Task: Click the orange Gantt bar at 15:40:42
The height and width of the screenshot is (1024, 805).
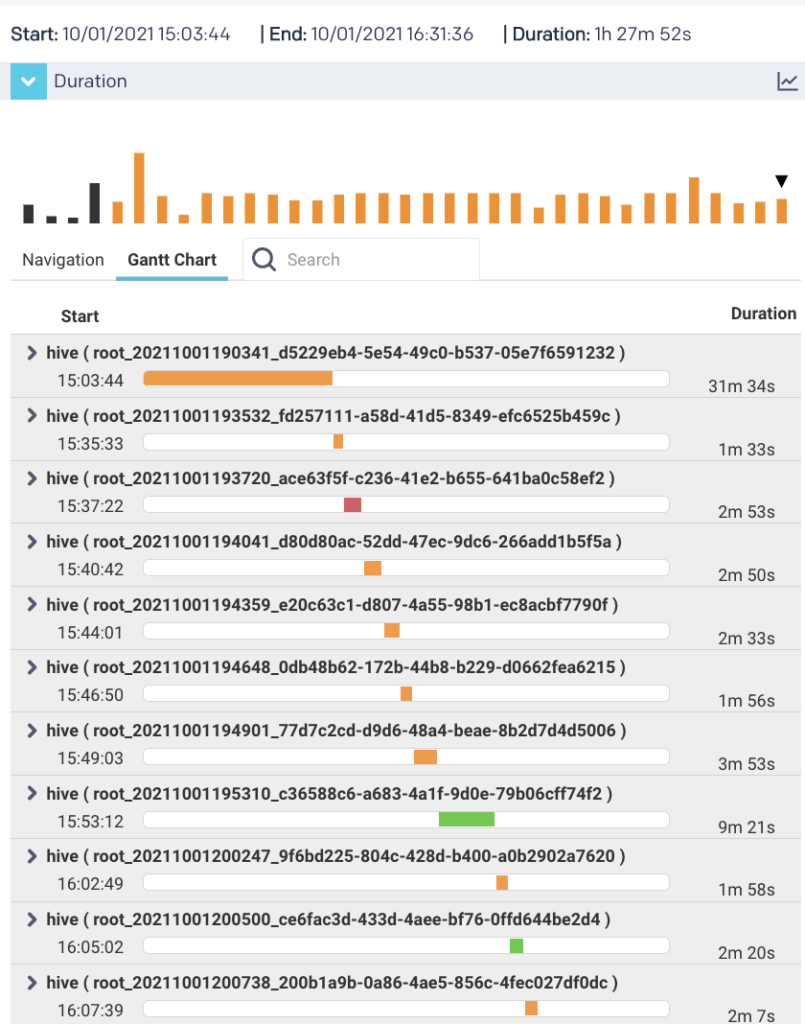Action: tap(373, 568)
